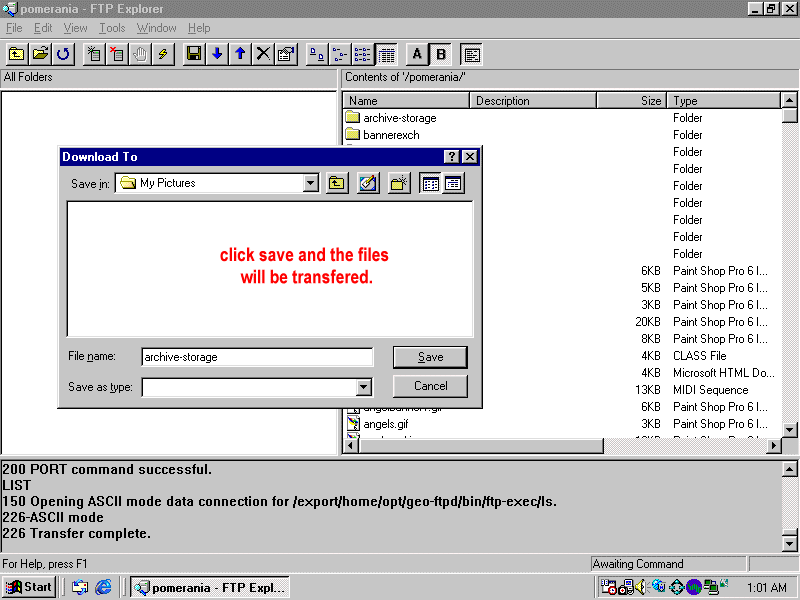Click the floppy disk save icon
Image resolution: width=800 pixels, height=600 pixels.
(x=194, y=54)
